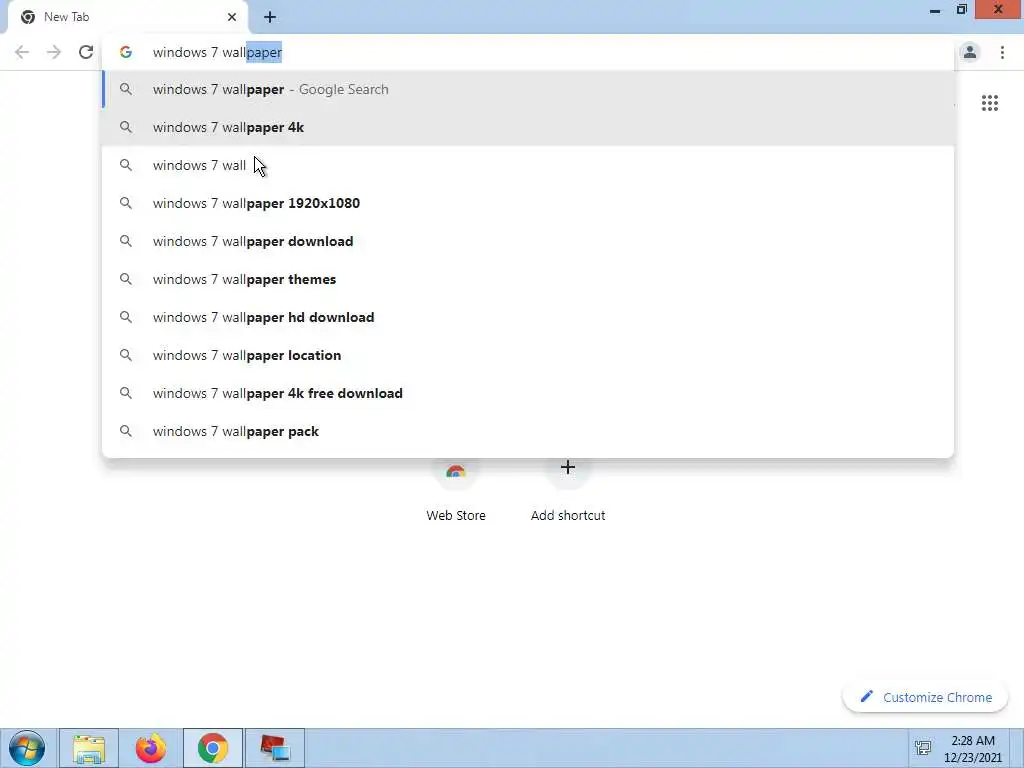Click magnifier icon beside 'wallpaper themes'
This screenshot has width=1024, height=768.
(125, 279)
